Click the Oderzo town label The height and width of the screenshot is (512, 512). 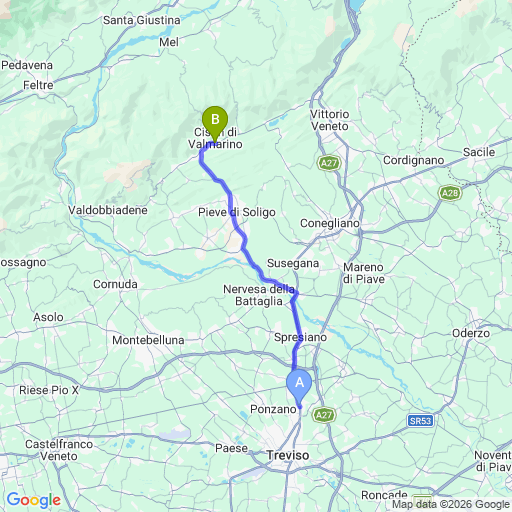point(471,333)
